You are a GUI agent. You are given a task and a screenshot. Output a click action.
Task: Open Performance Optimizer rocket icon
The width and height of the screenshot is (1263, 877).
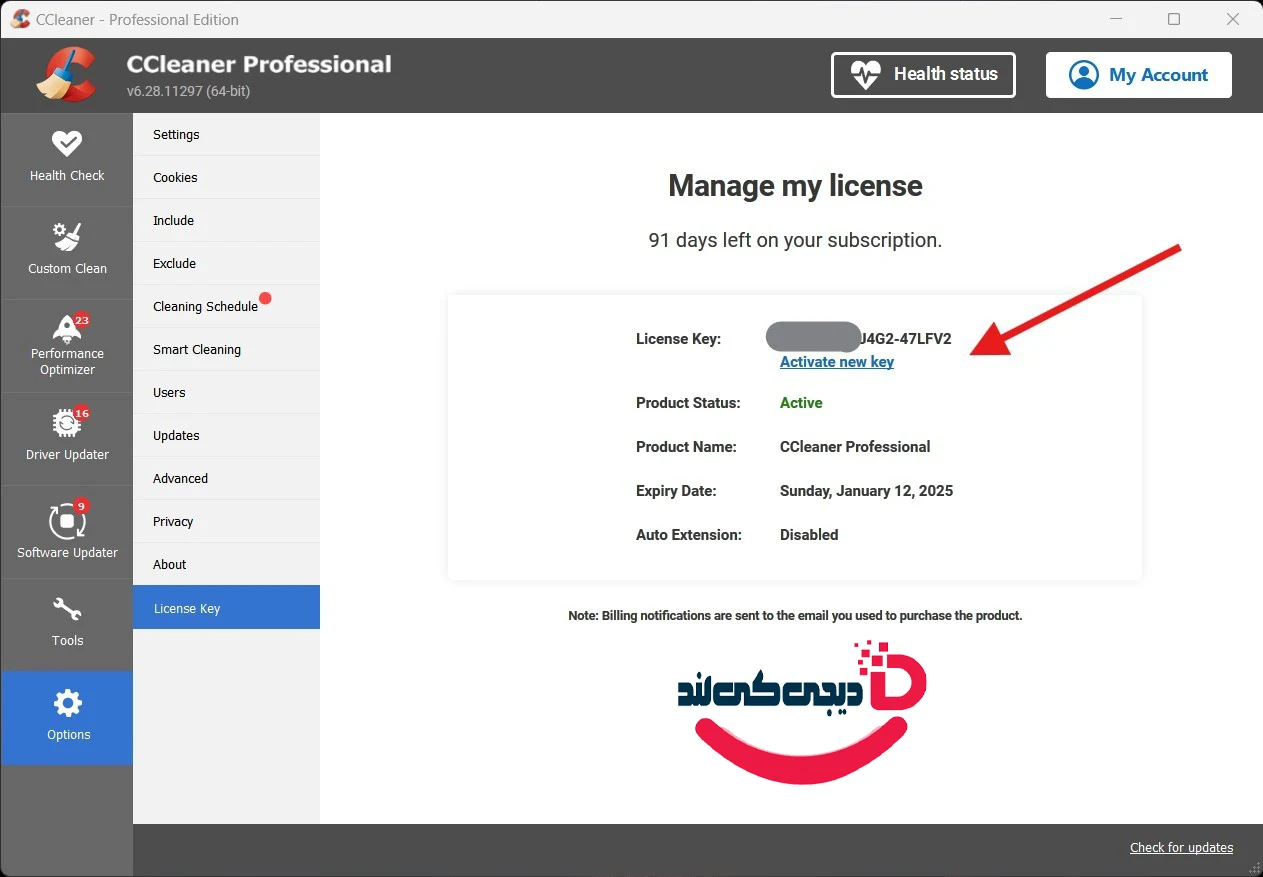(67, 328)
